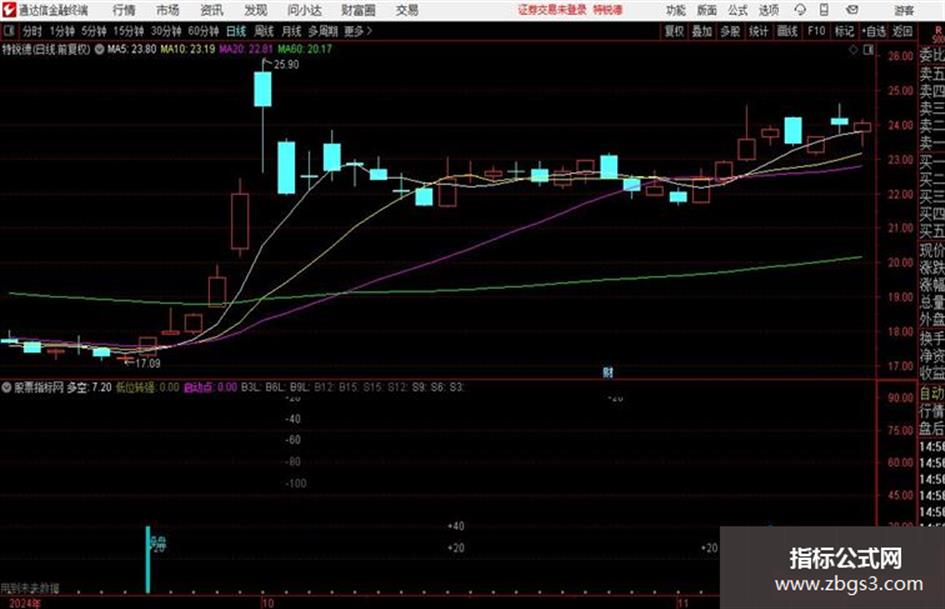Open the 资讯 menu
This screenshot has width=945, height=609.
click(x=212, y=10)
